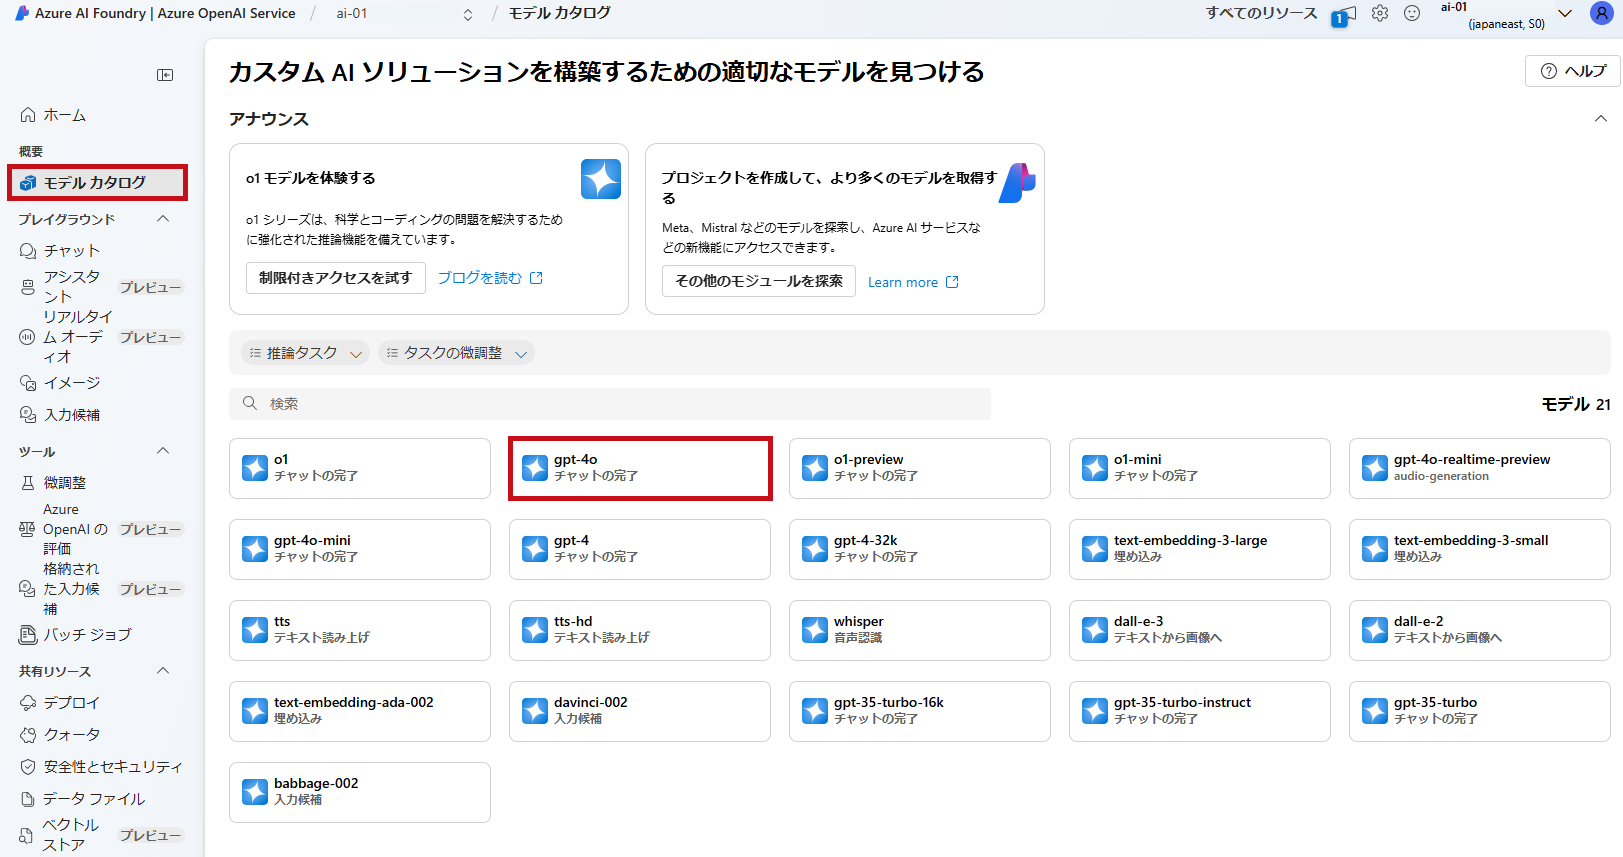Collapse the Playground sidebar section
This screenshot has height=857, width=1623.
click(163, 219)
